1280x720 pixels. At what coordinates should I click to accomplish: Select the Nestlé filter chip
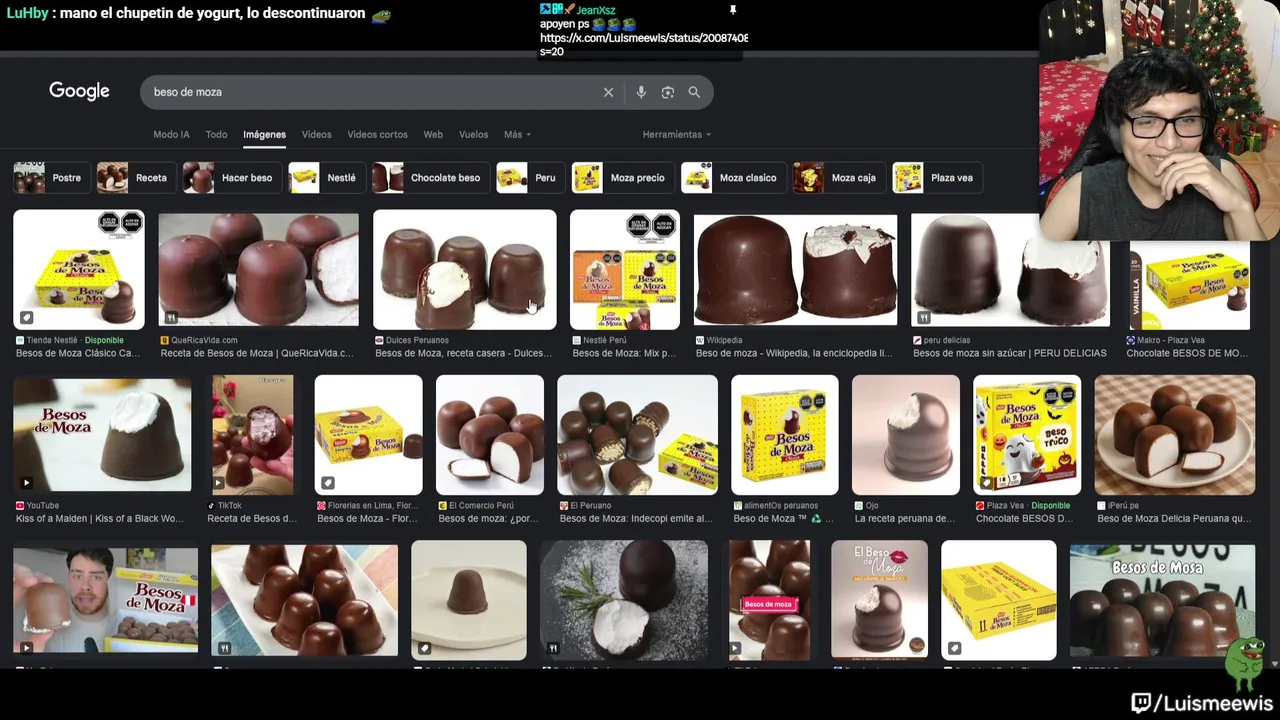click(x=326, y=178)
